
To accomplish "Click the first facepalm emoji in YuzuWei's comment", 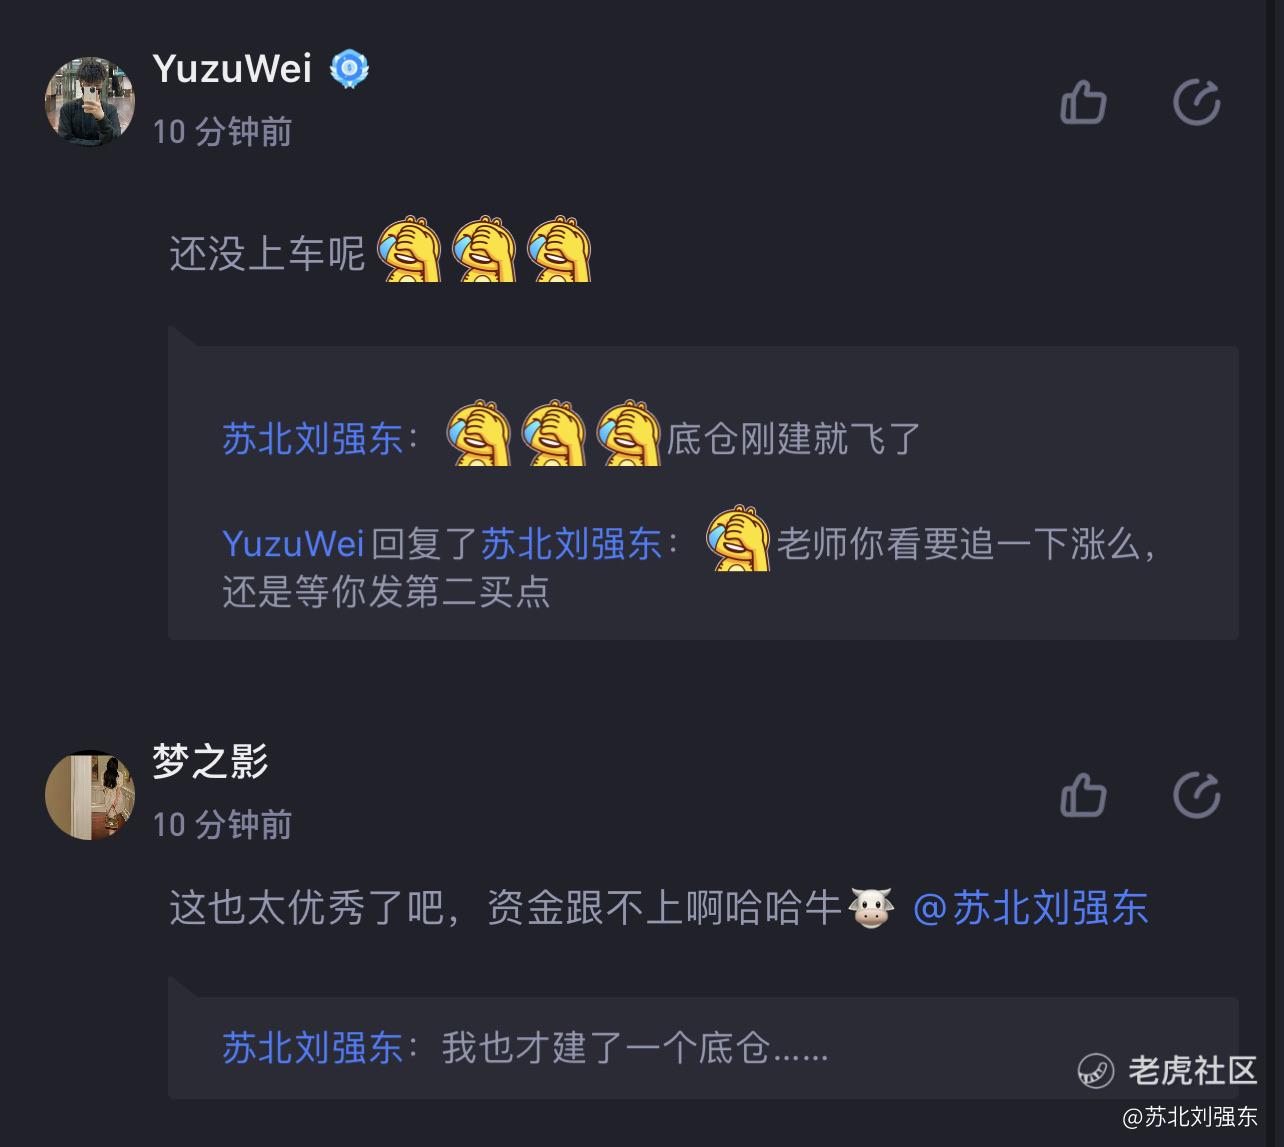I will coord(409,249).
